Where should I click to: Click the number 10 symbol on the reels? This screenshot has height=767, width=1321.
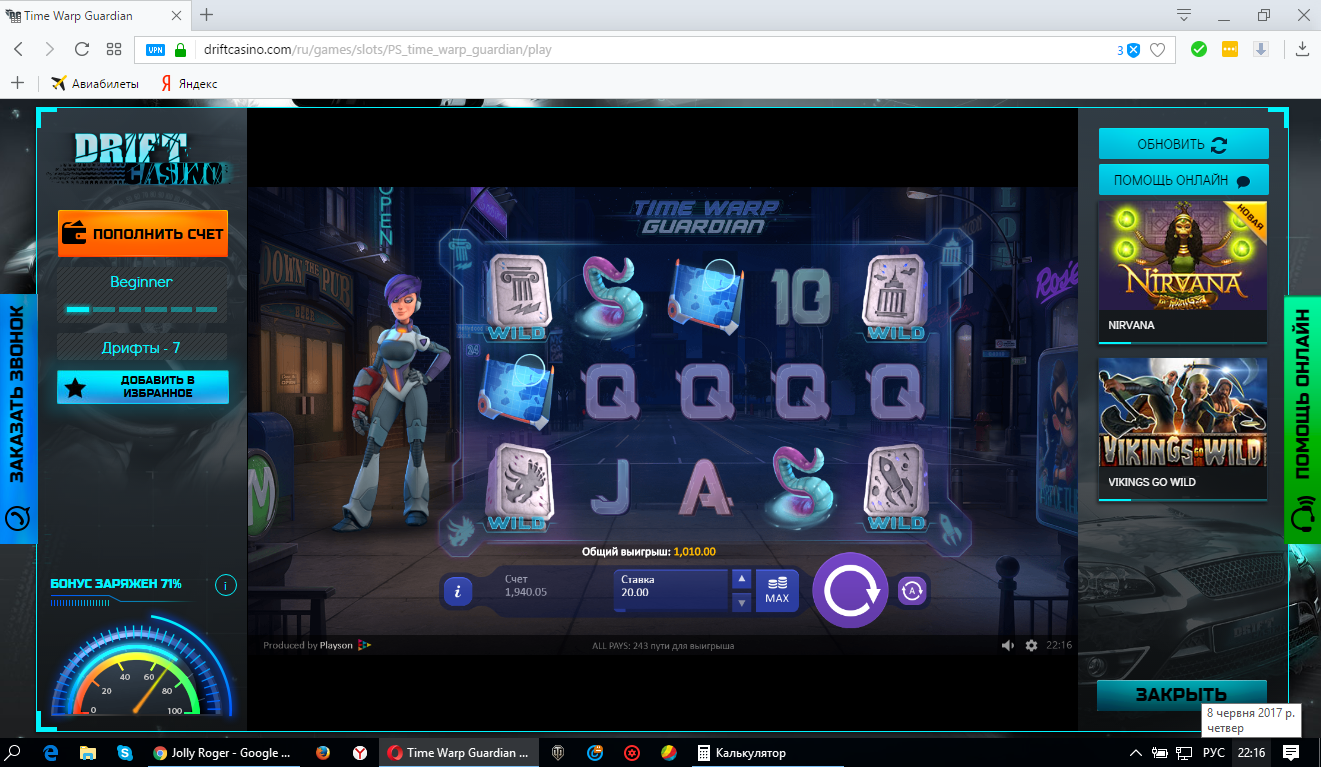point(801,297)
